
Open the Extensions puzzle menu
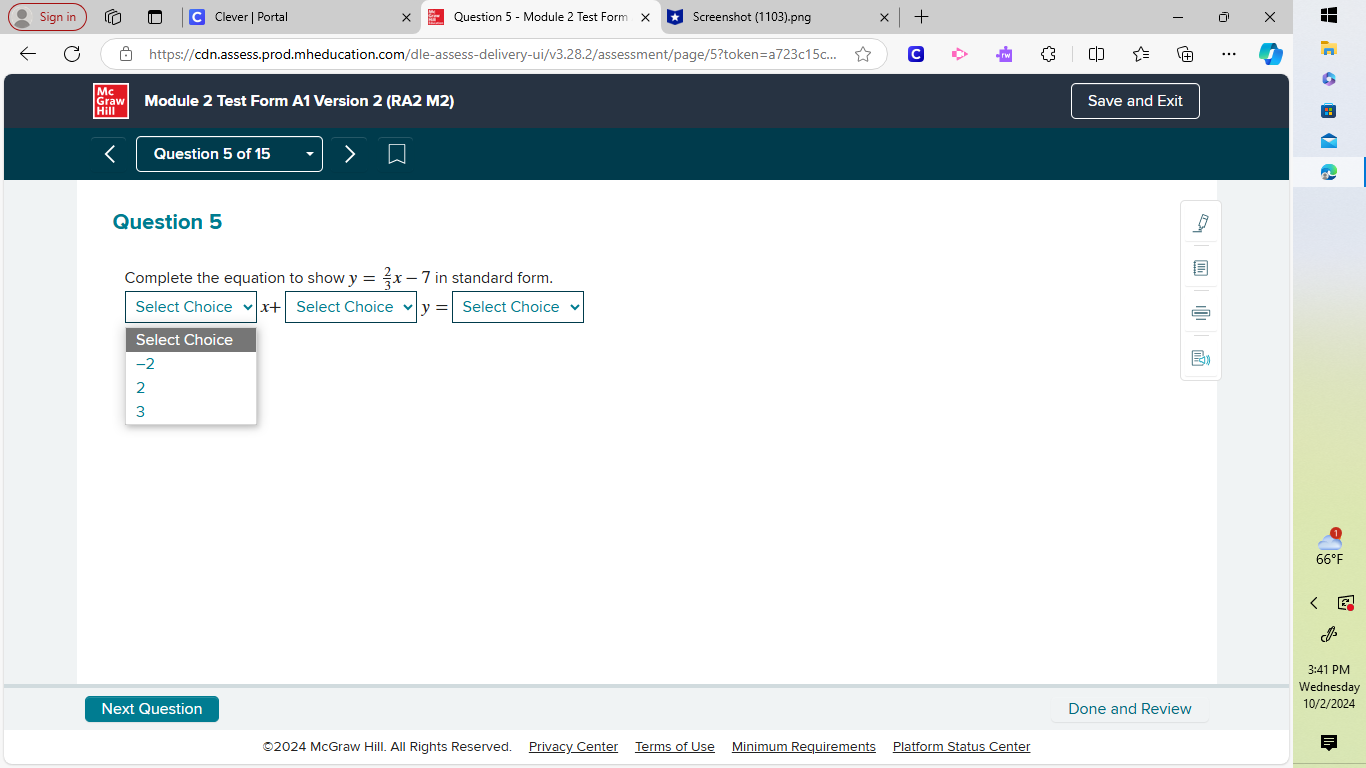pyautogui.click(x=1048, y=54)
